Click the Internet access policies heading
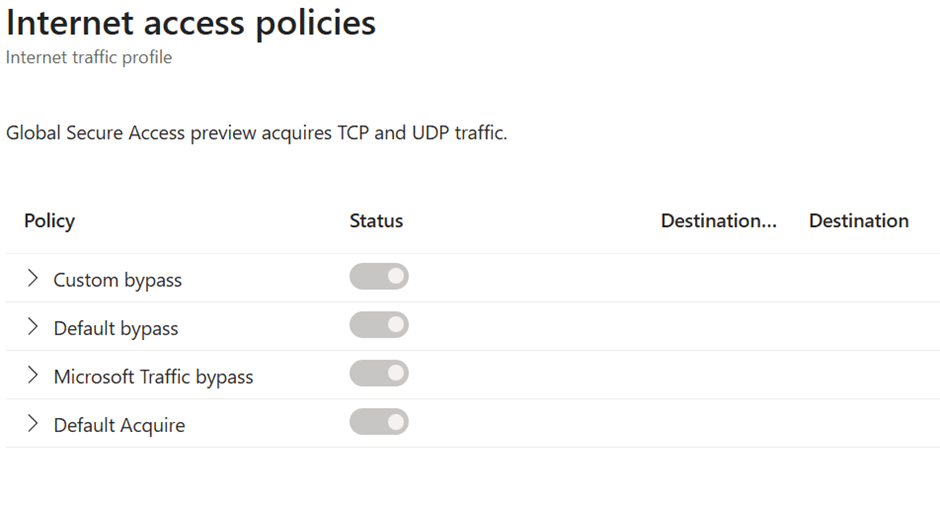940x510 pixels. click(191, 22)
